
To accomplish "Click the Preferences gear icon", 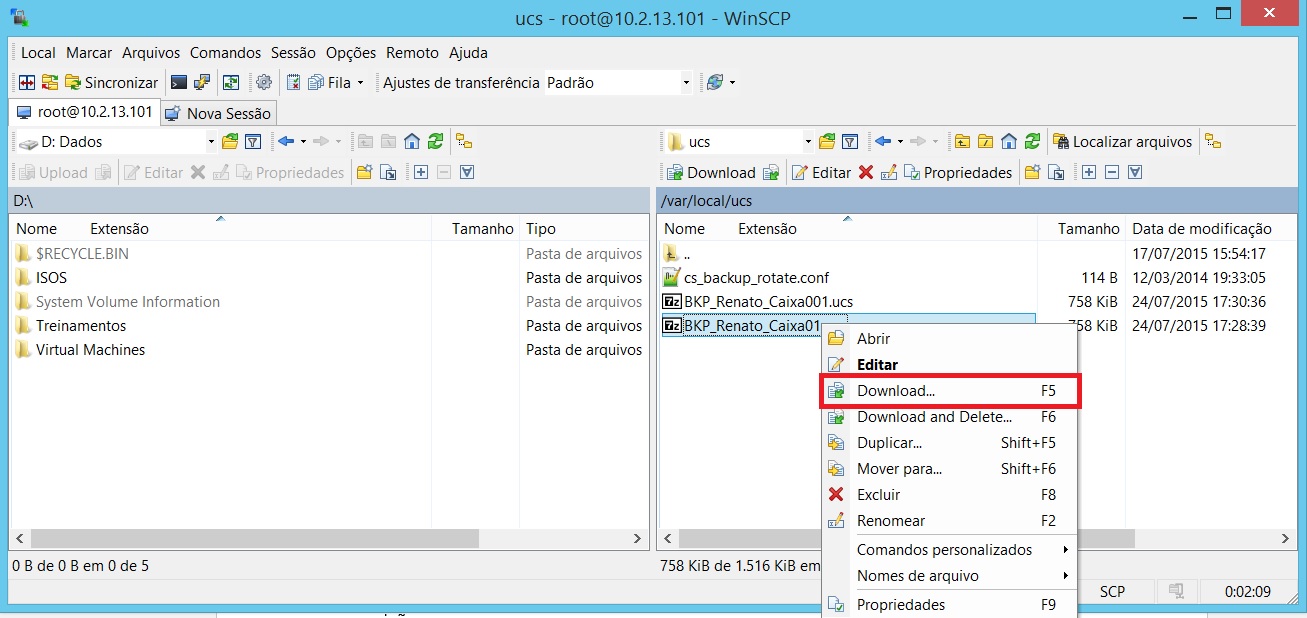I will (264, 83).
